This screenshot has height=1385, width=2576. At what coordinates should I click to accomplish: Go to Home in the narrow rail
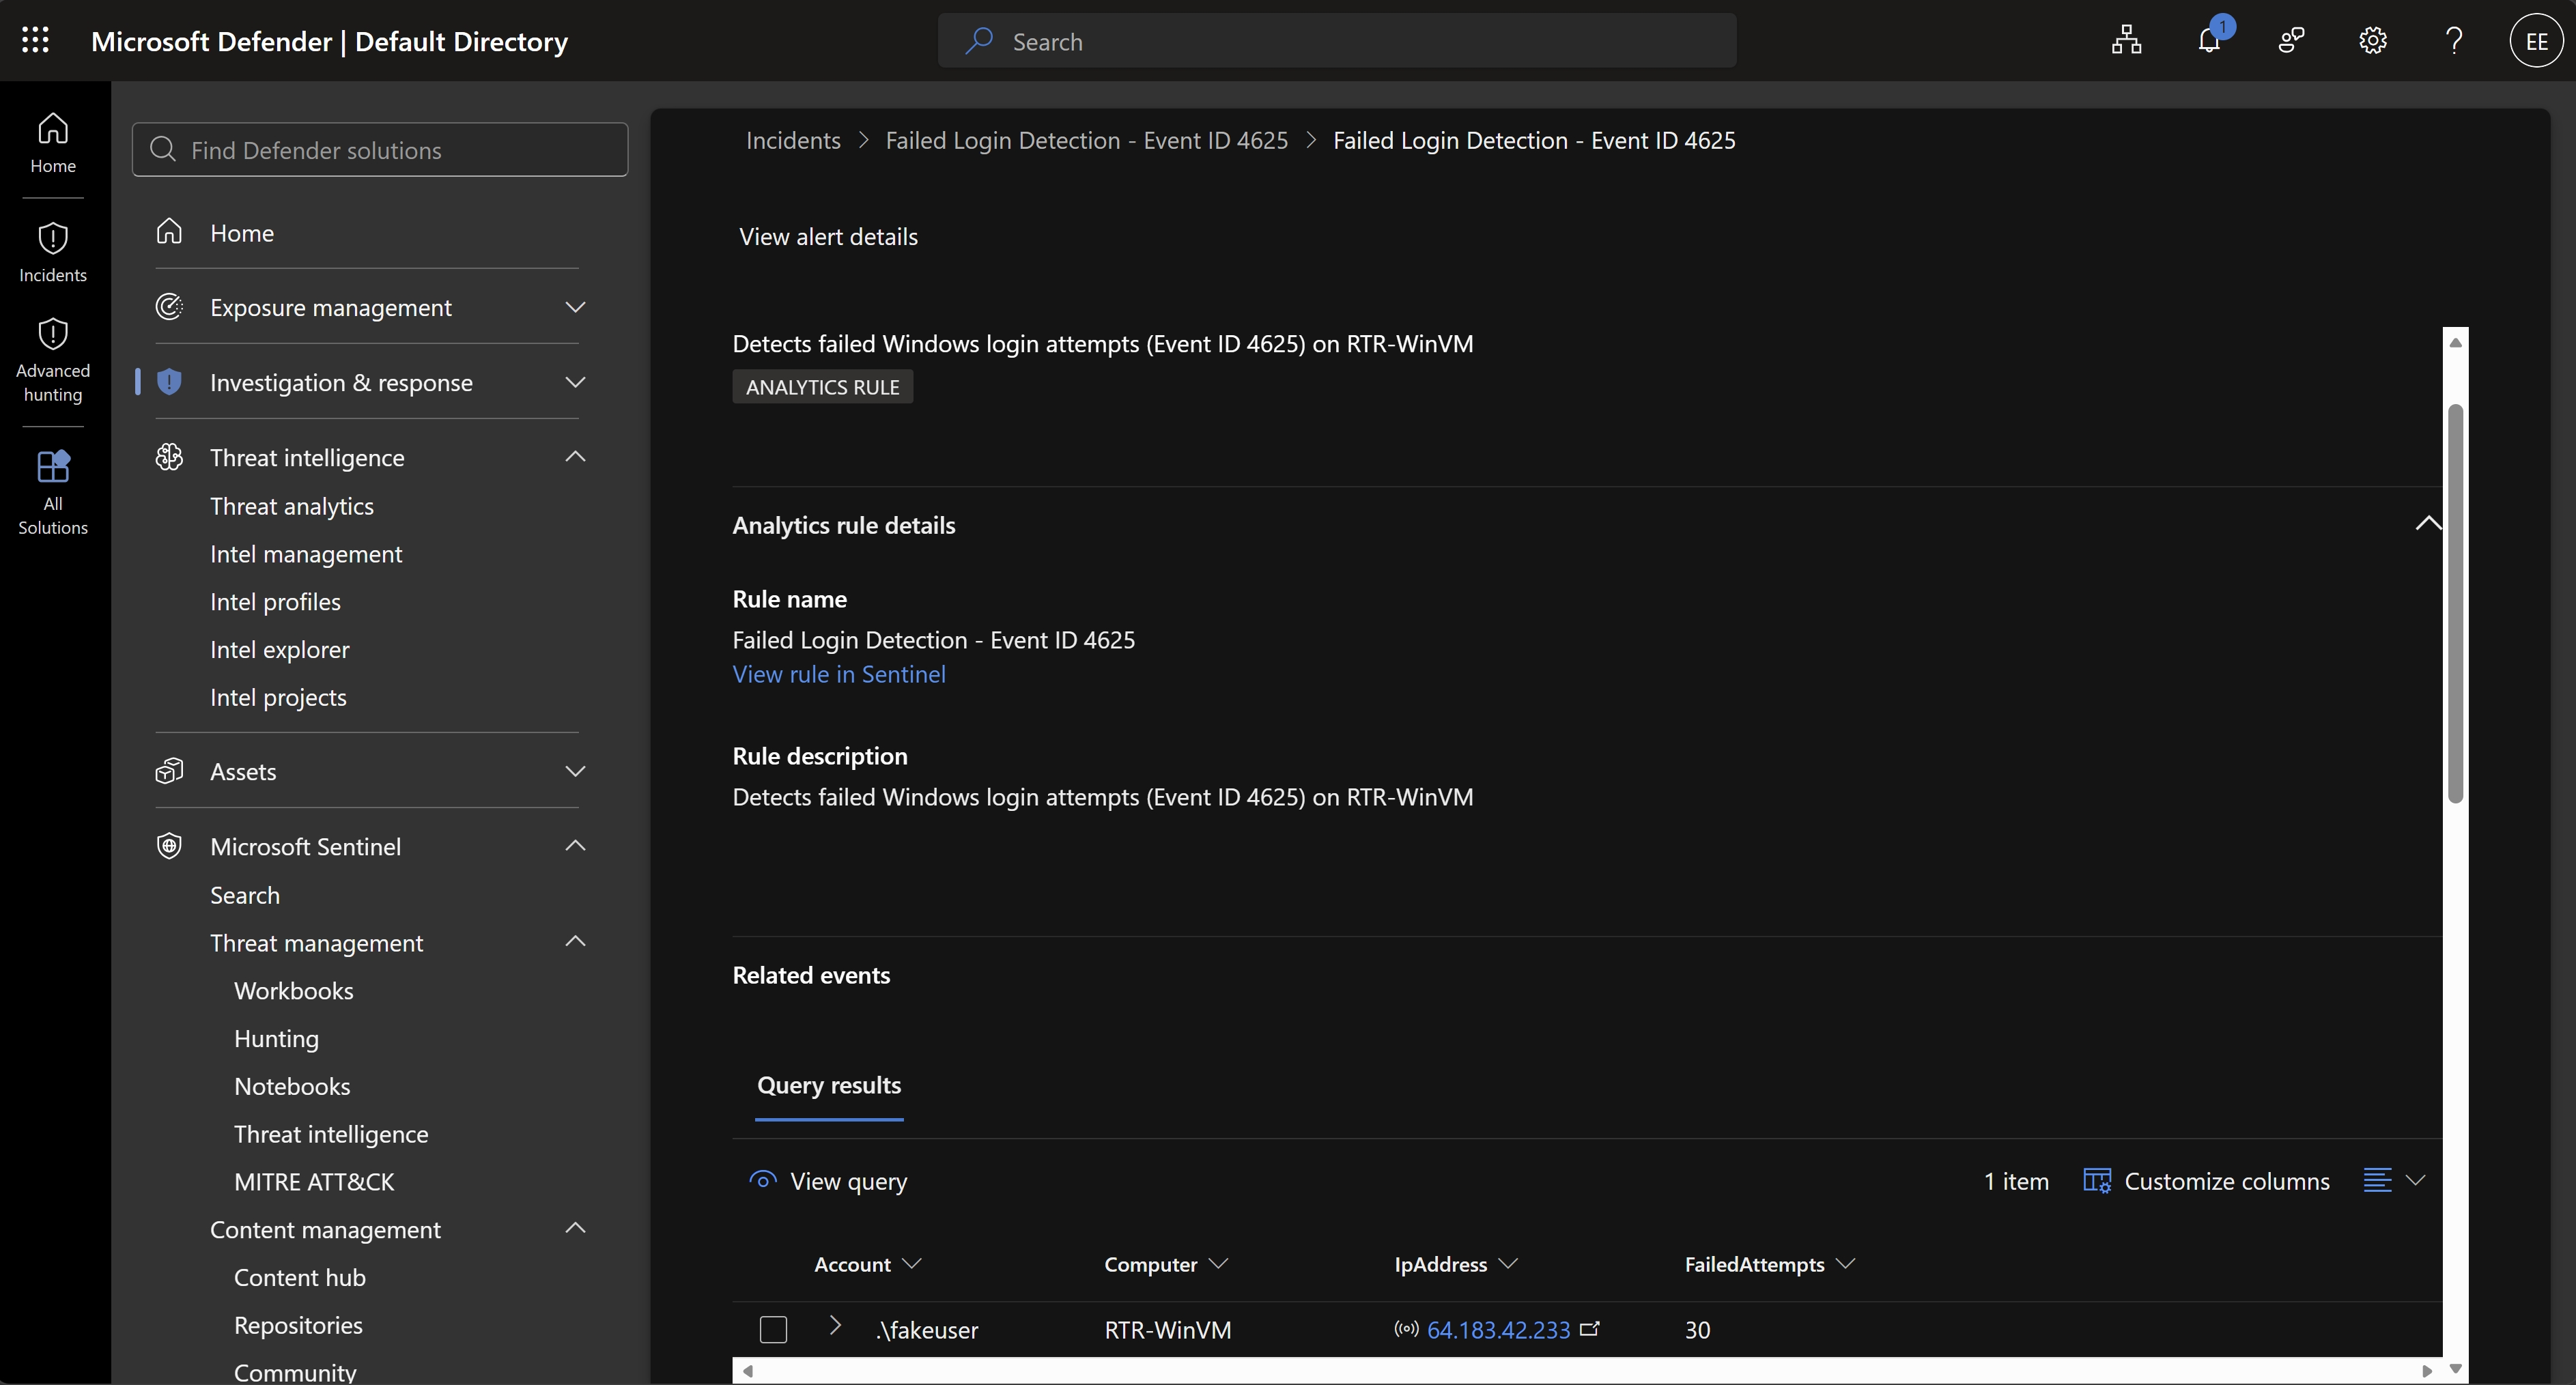point(53,143)
